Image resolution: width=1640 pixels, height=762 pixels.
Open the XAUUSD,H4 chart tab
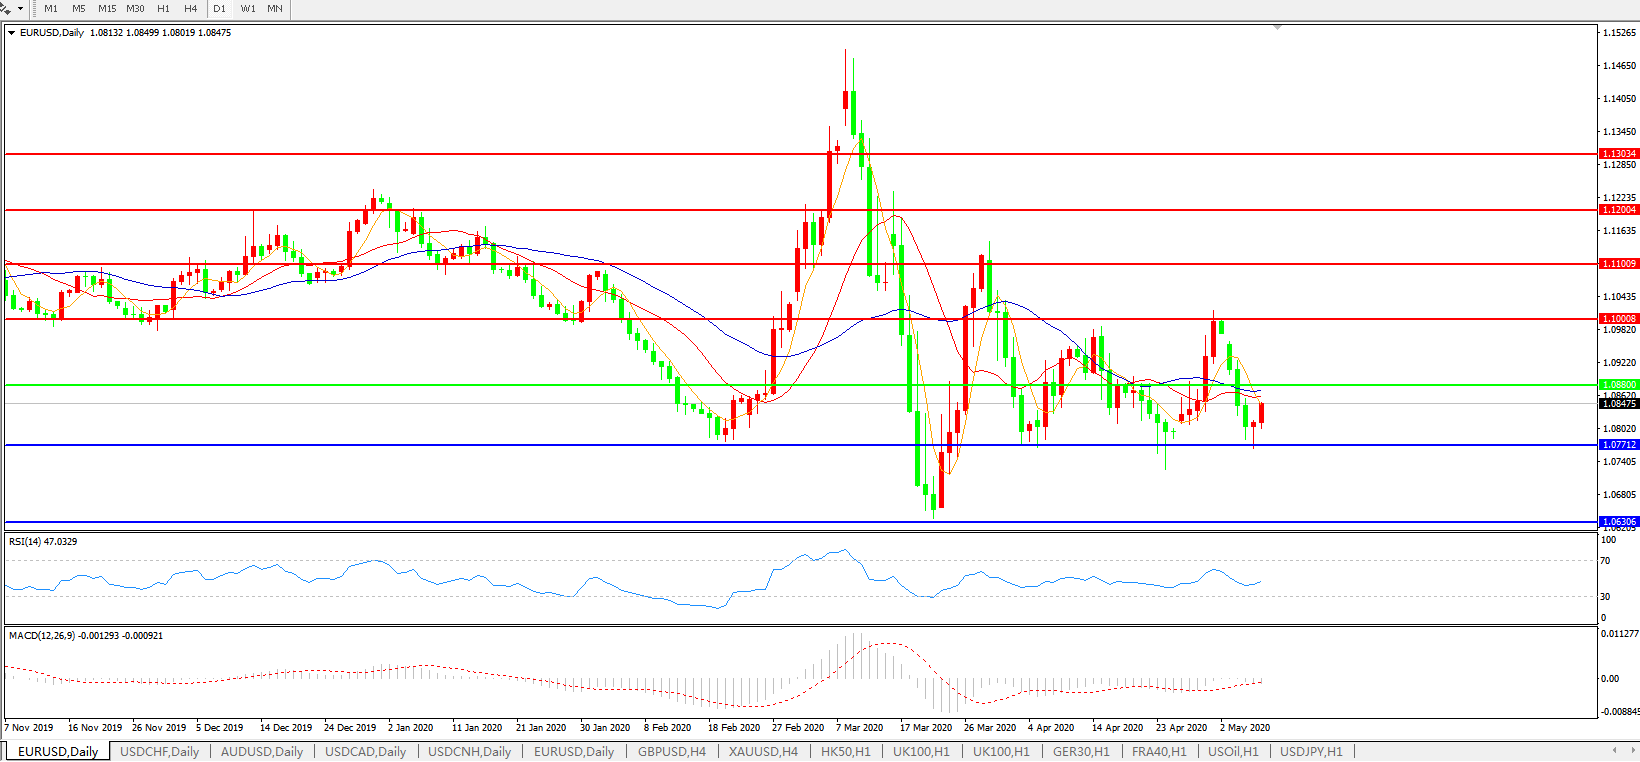763,751
